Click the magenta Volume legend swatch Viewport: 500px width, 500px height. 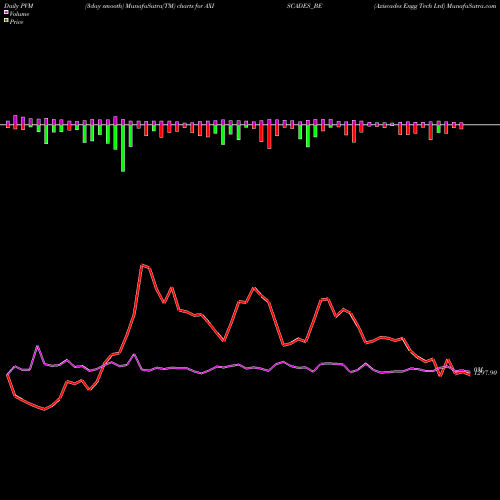tap(6, 12)
